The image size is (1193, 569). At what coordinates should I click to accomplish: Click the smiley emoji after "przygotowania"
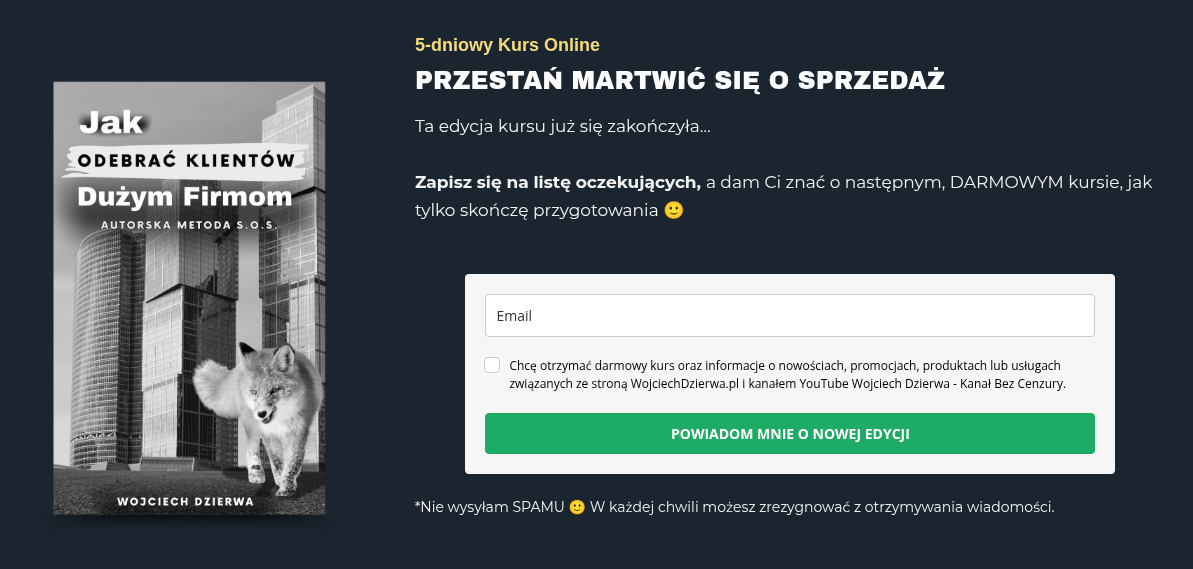tap(674, 211)
